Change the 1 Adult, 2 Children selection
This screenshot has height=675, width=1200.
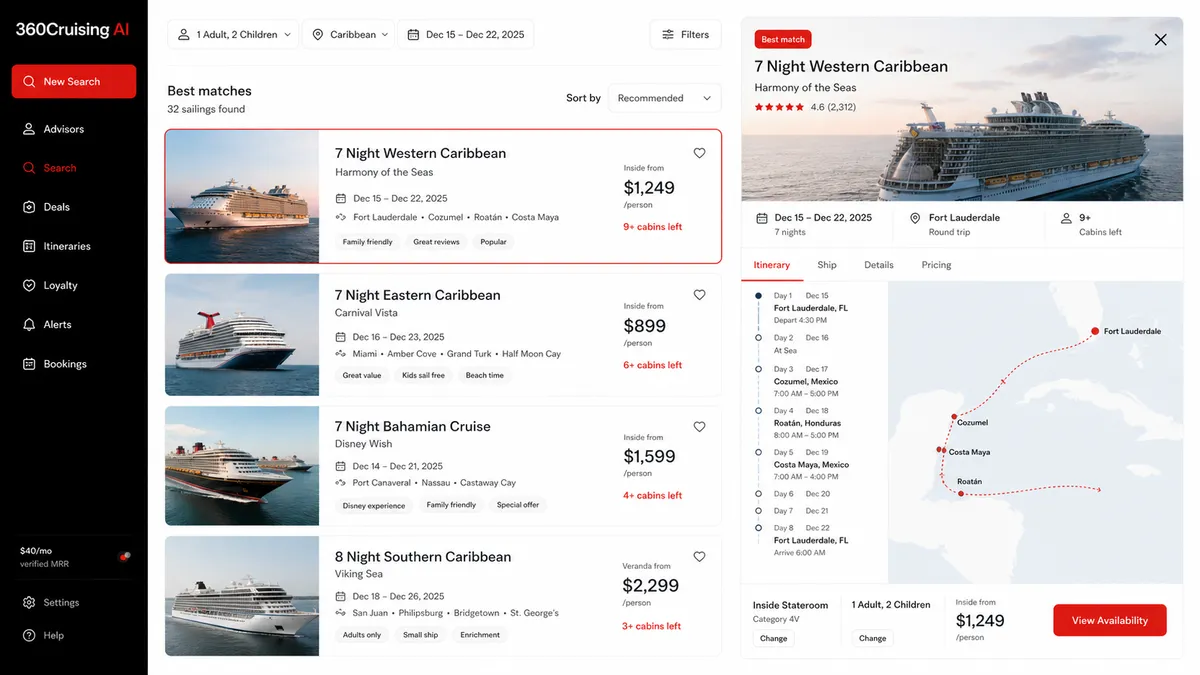[x=873, y=638]
